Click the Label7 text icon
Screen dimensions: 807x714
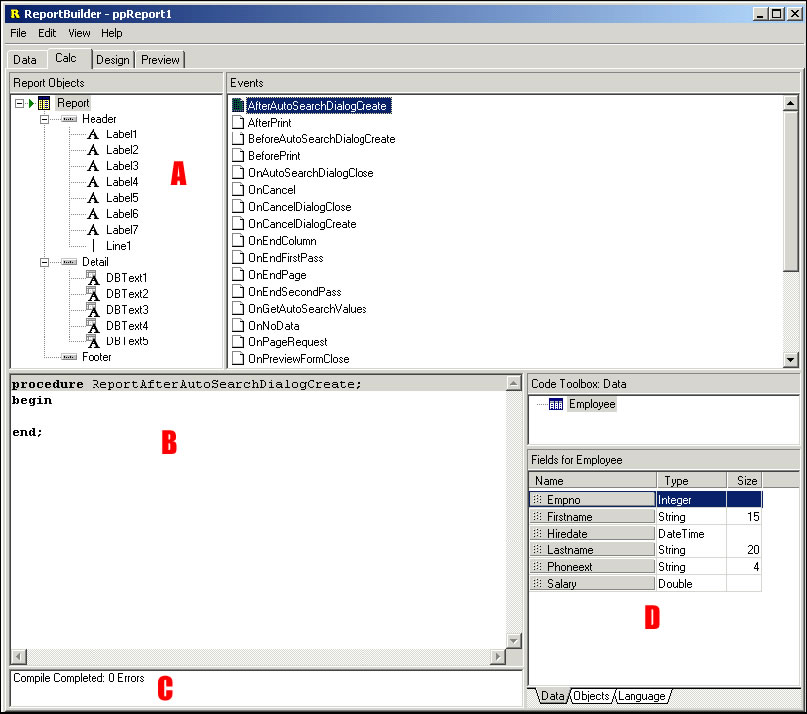point(93,230)
